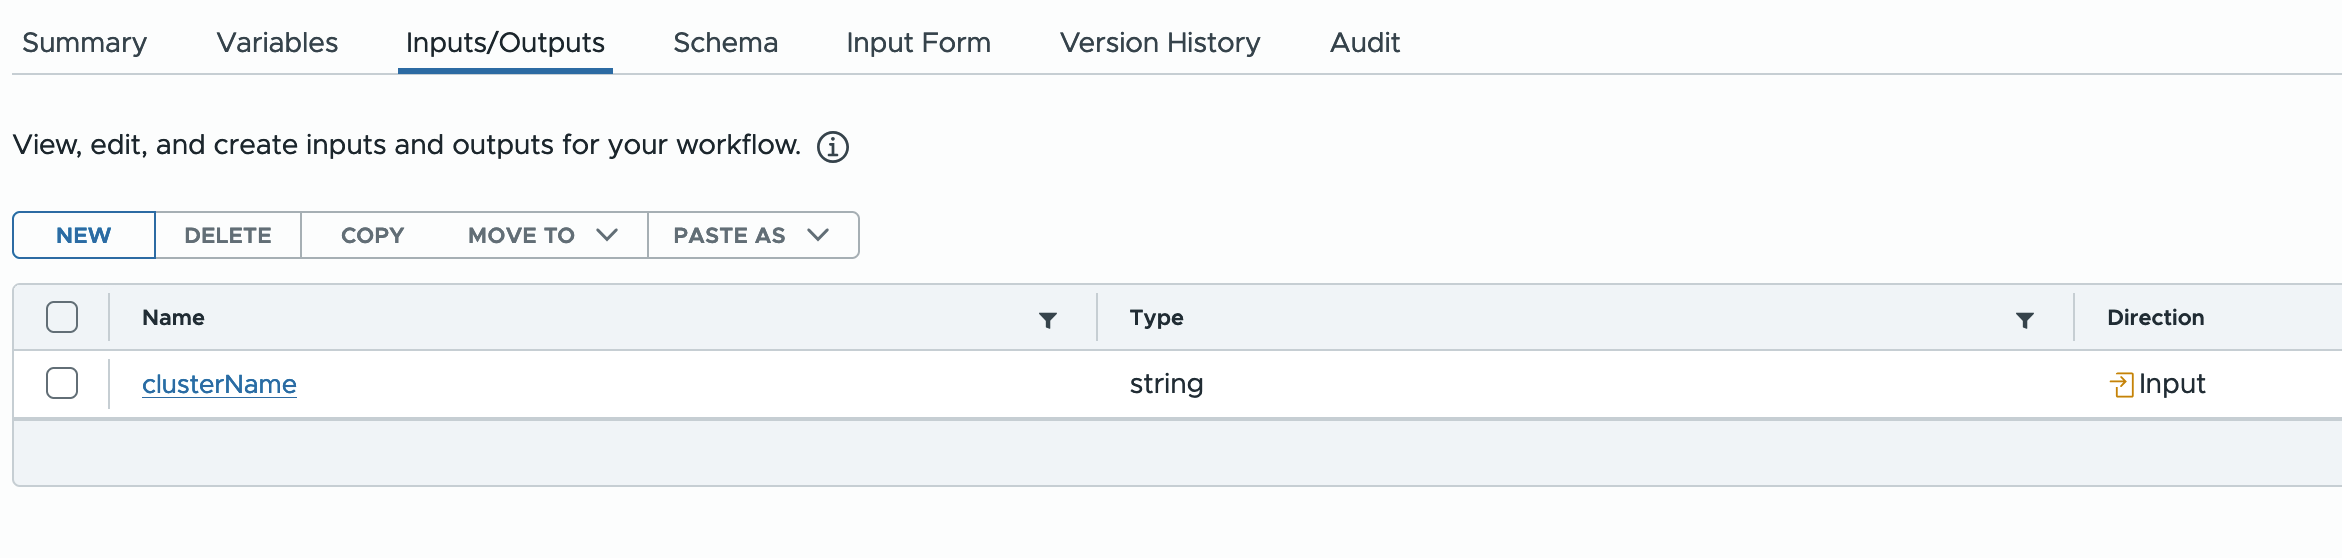Open the Input Form tab

(x=918, y=43)
